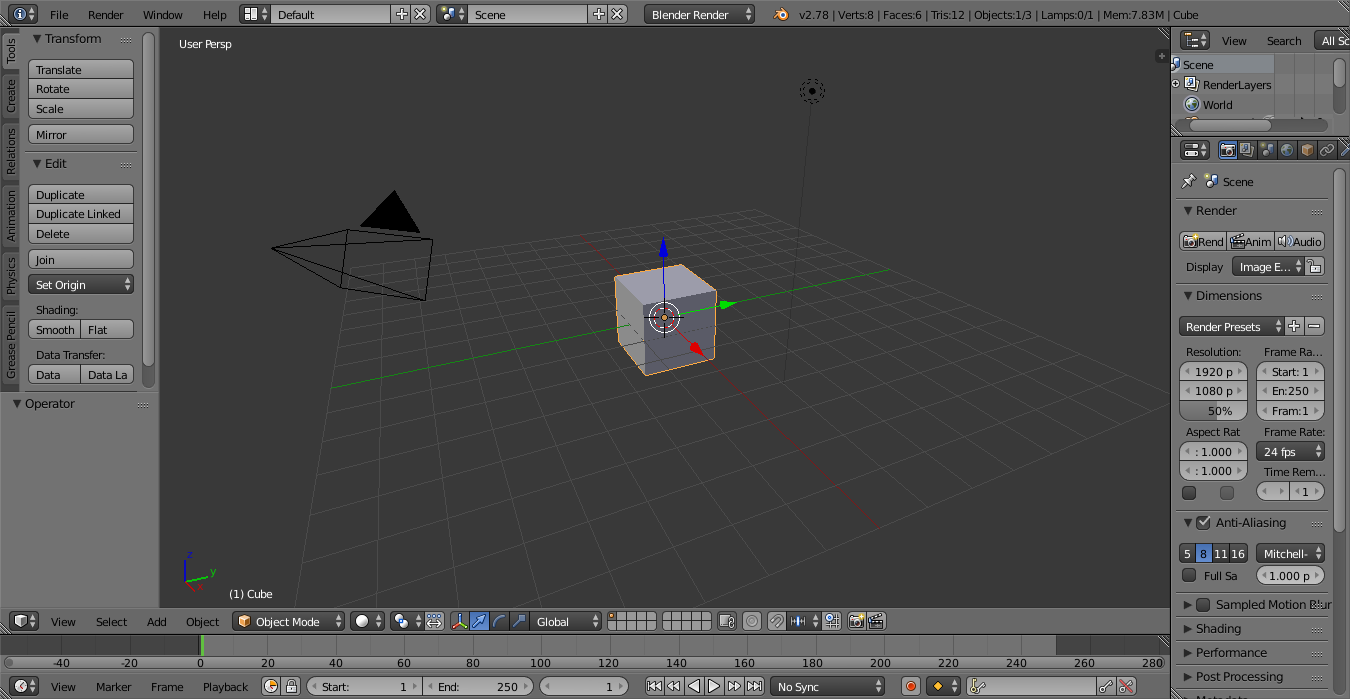Screen dimensions: 1350x699
Task: Play the animation forward
Action: 714,686
